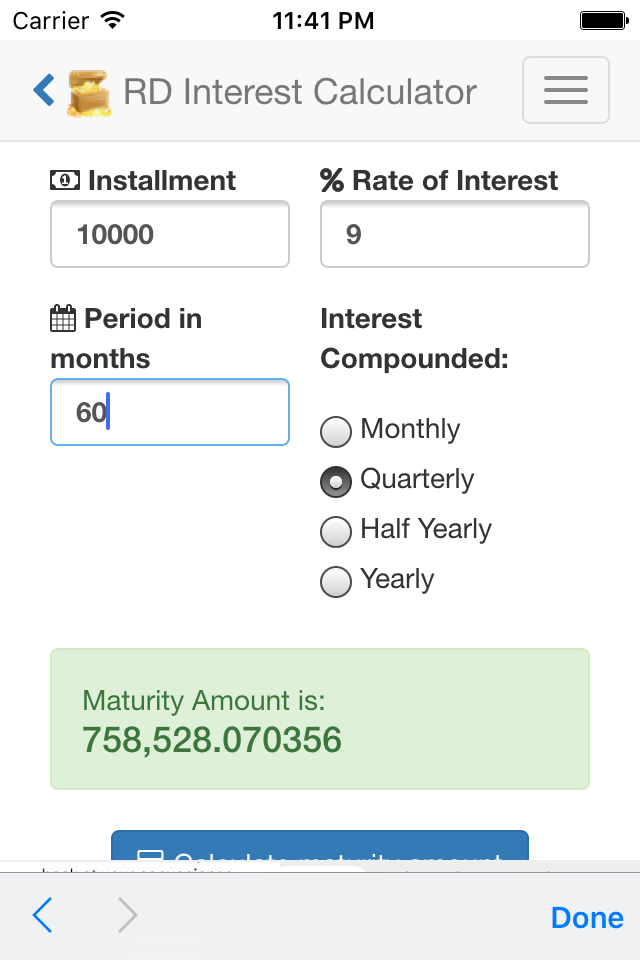Open the hamburger menu button
The image size is (640, 960).
(x=565, y=90)
